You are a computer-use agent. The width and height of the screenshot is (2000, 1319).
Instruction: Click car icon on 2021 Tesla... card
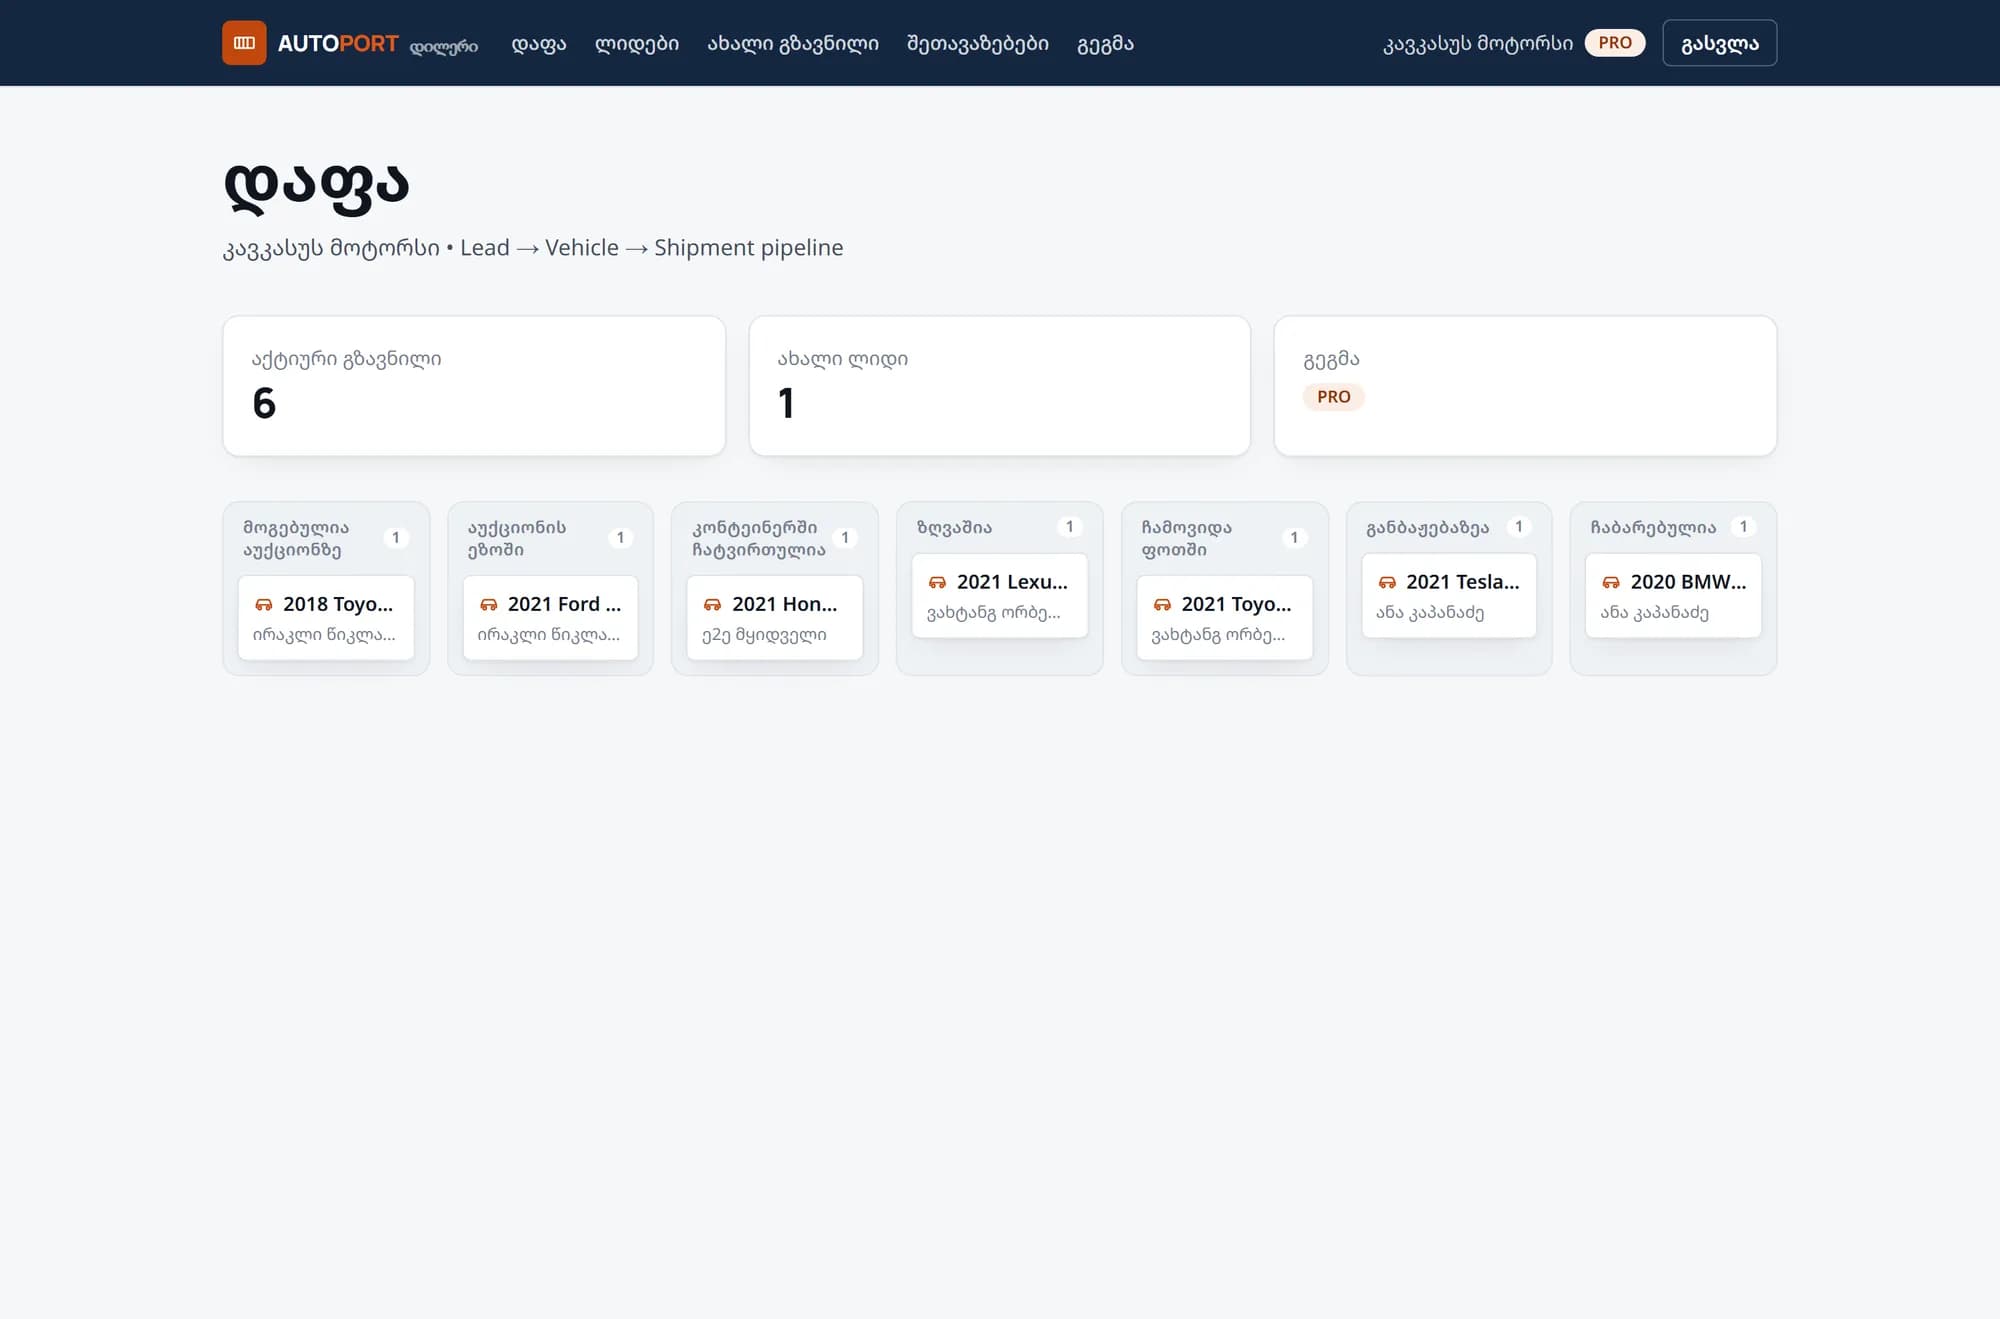[1387, 582]
